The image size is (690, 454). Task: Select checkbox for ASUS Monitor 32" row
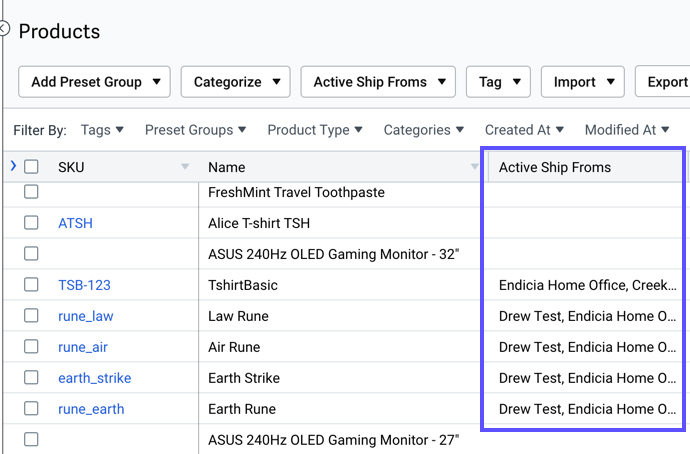click(31, 253)
